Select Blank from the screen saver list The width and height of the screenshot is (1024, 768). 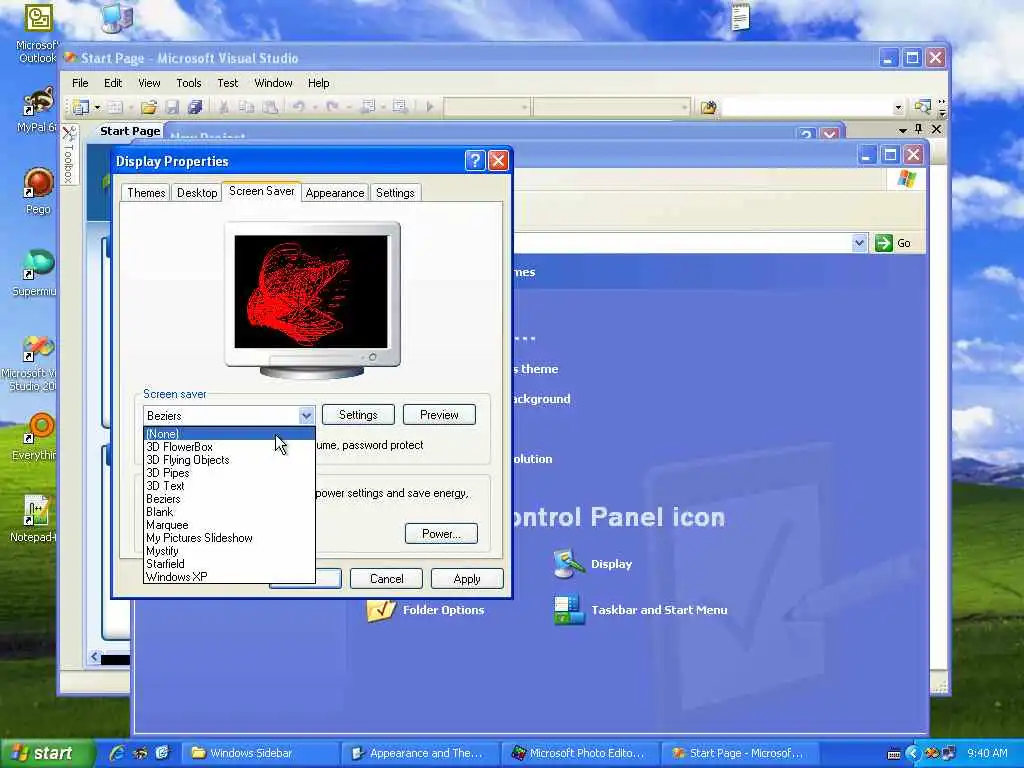pyautogui.click(x=229, y=512)
